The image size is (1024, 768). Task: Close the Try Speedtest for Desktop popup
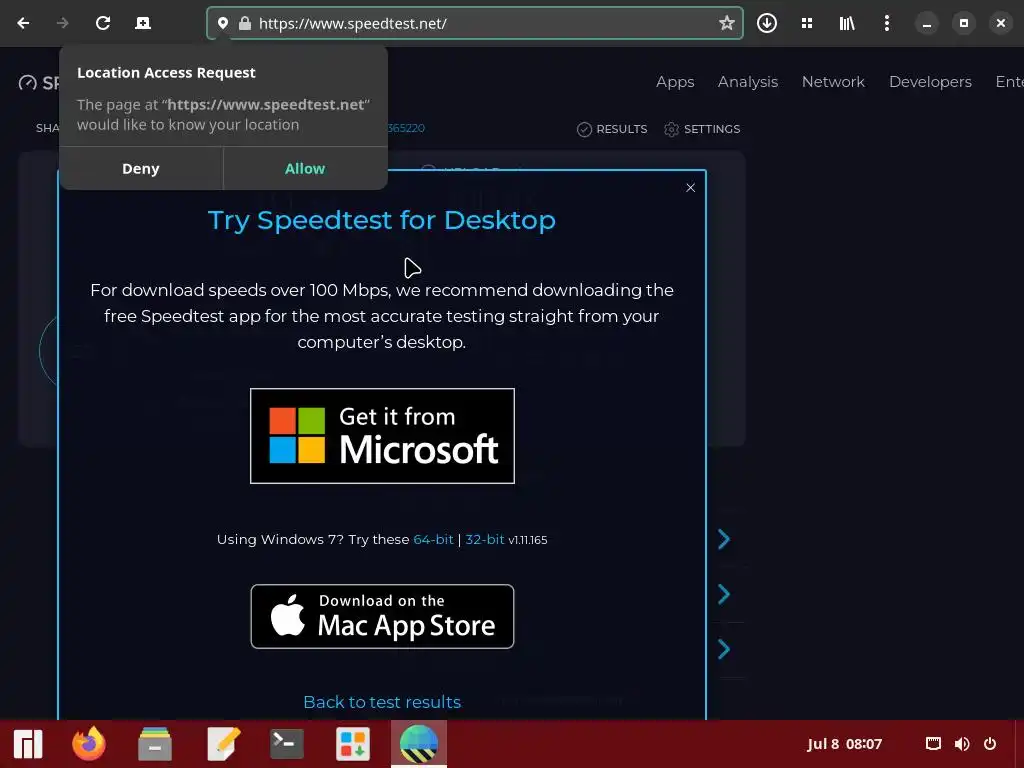point(690,188)
